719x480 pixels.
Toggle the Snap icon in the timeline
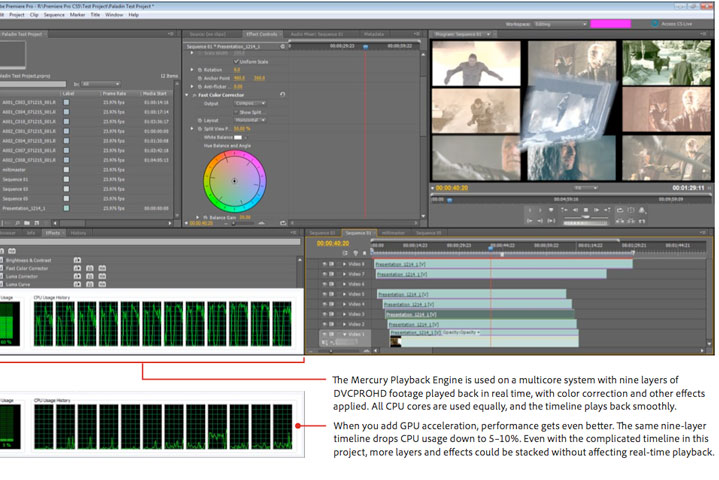[x=345, y=253]
